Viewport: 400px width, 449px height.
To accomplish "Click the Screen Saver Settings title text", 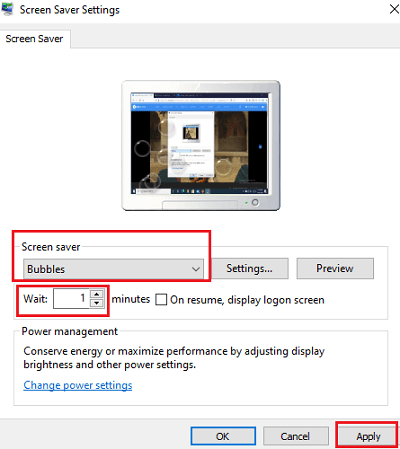I will click(69, 10).
